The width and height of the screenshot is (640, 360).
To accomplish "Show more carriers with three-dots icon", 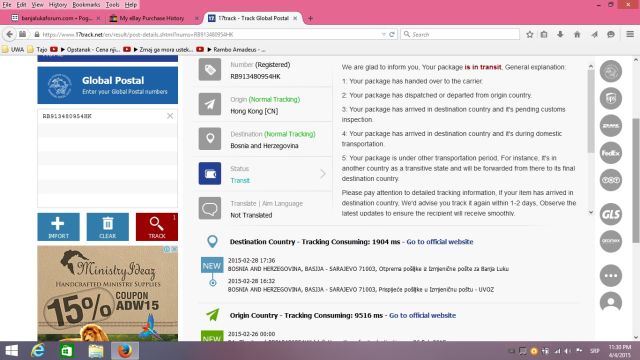I will (611, 276).
